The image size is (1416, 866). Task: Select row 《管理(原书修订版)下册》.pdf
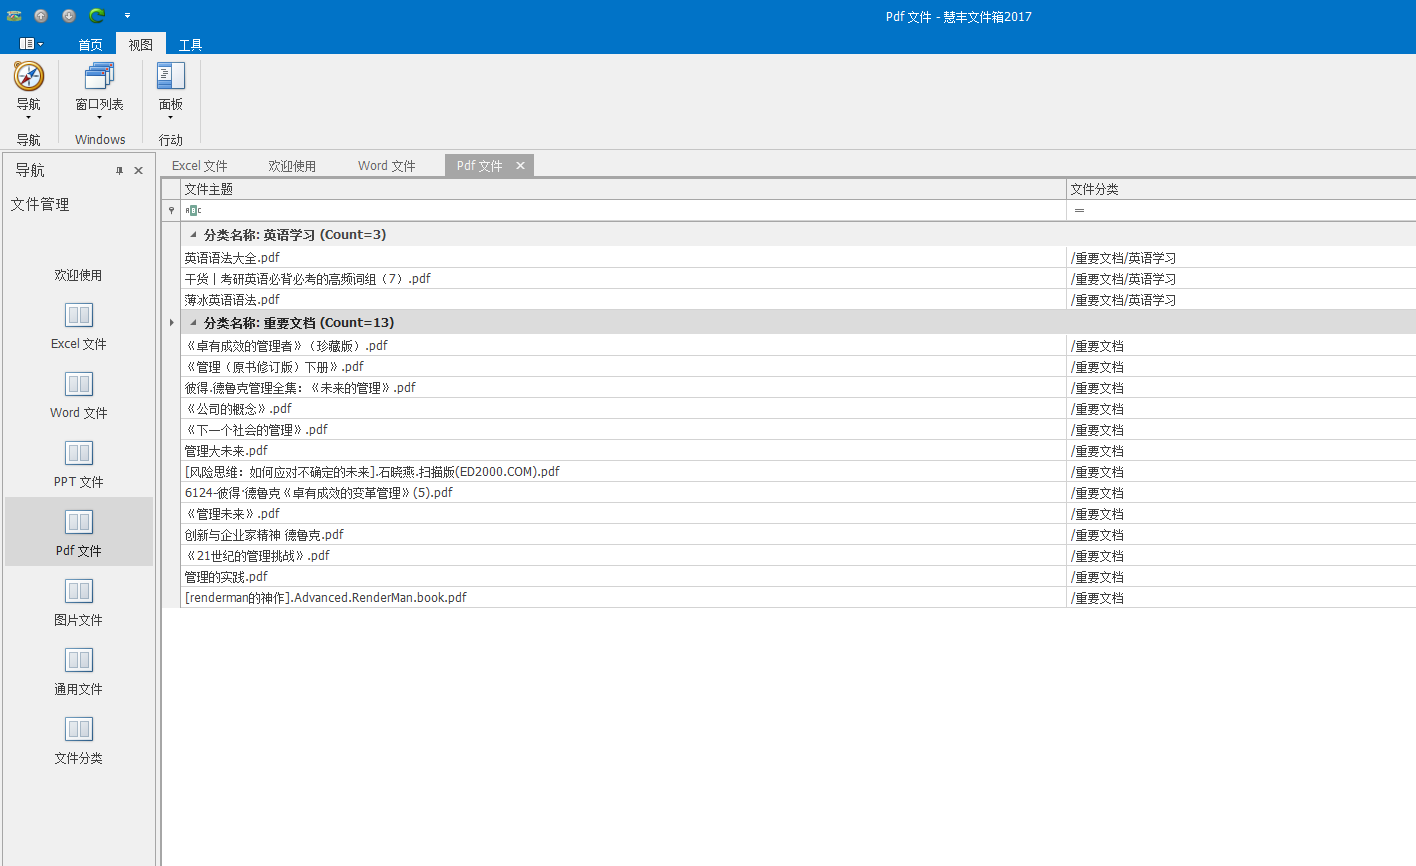(x=623, y=366)
